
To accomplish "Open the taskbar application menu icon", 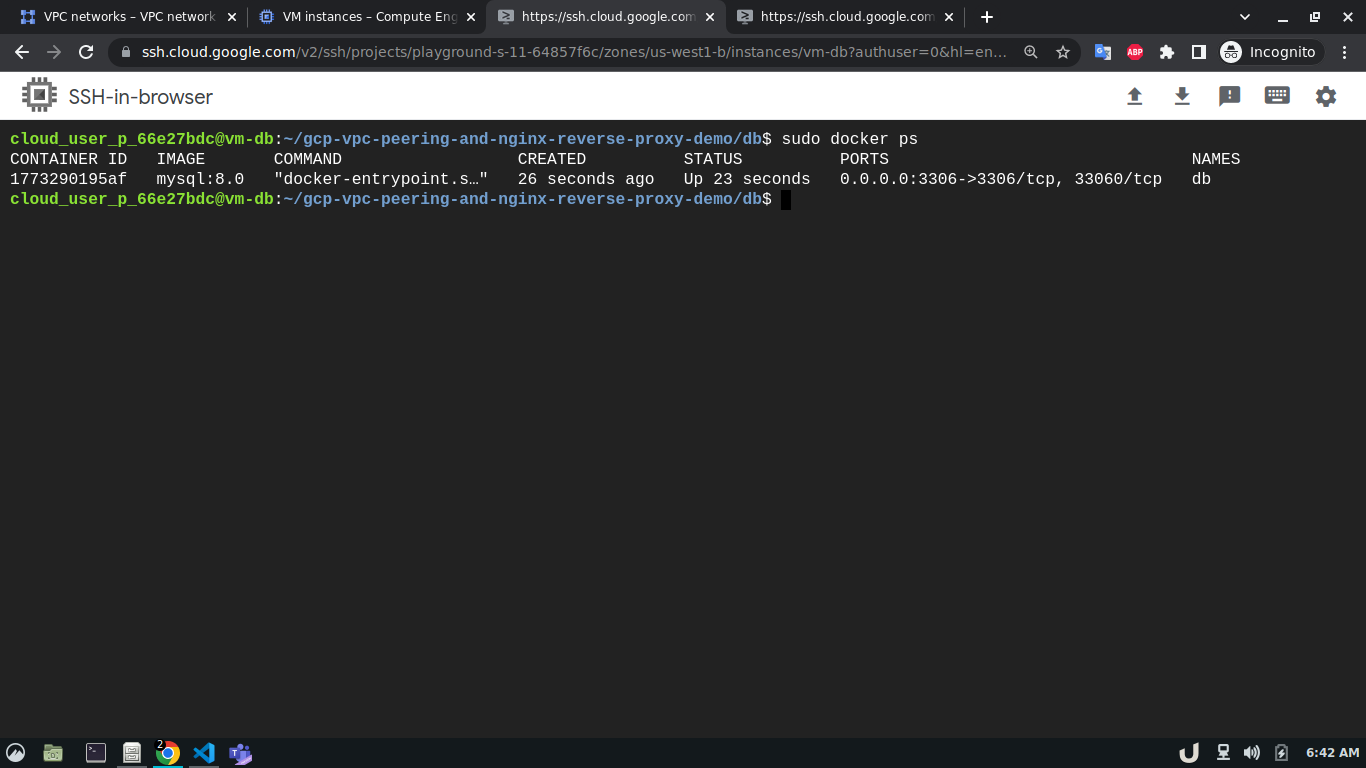I will (x=16, y=753).
